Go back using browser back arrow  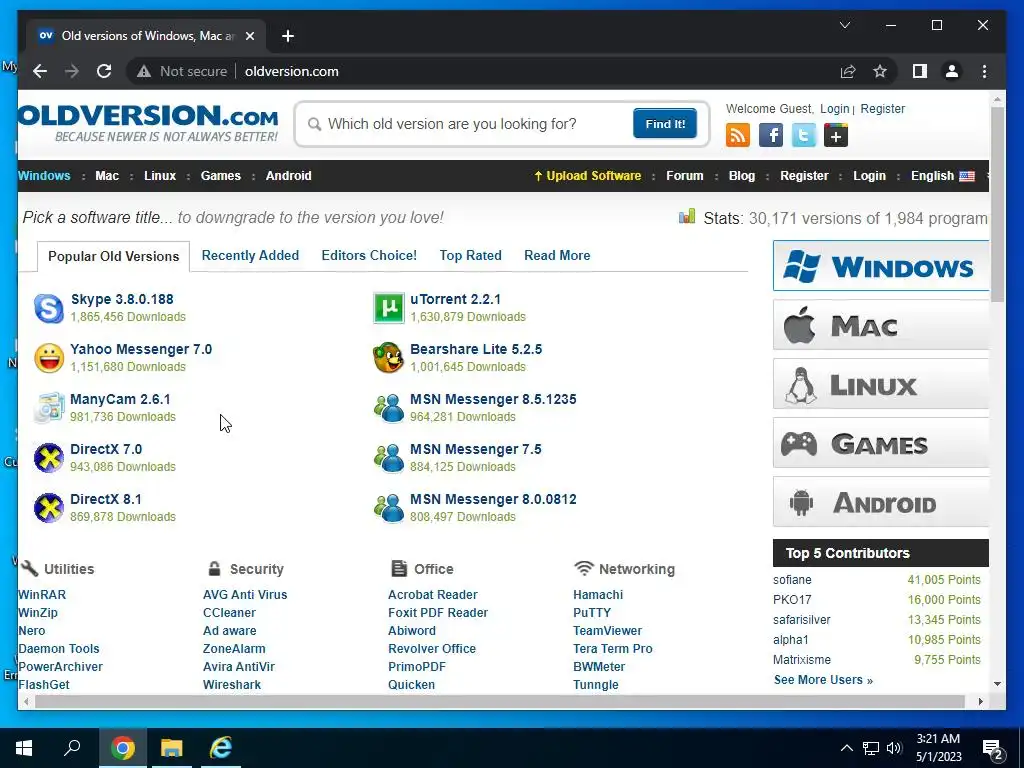[x=40, y=71]
